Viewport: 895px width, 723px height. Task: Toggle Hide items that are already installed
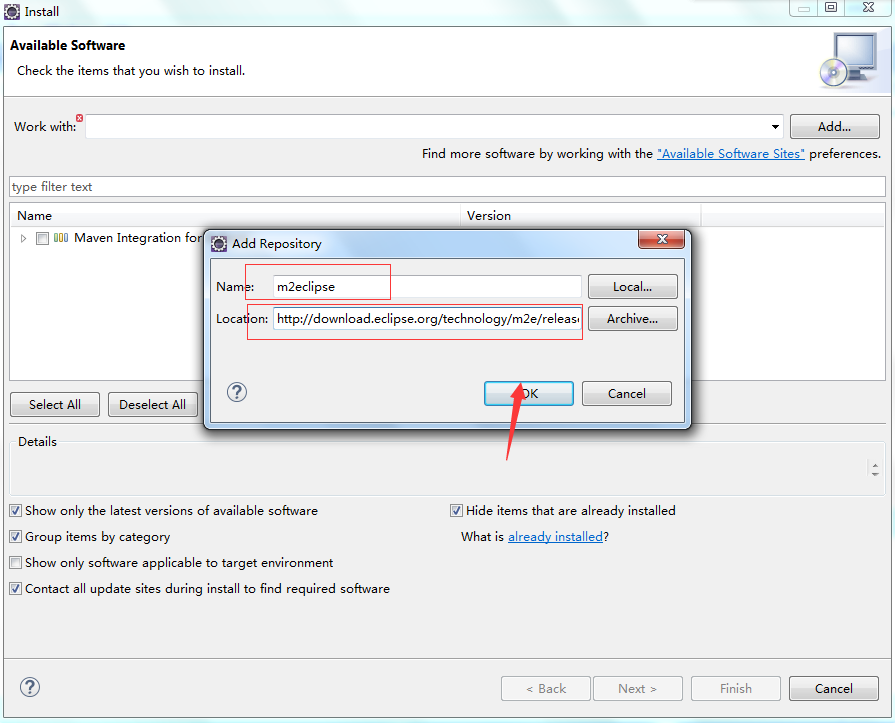(x=456, y=511)
